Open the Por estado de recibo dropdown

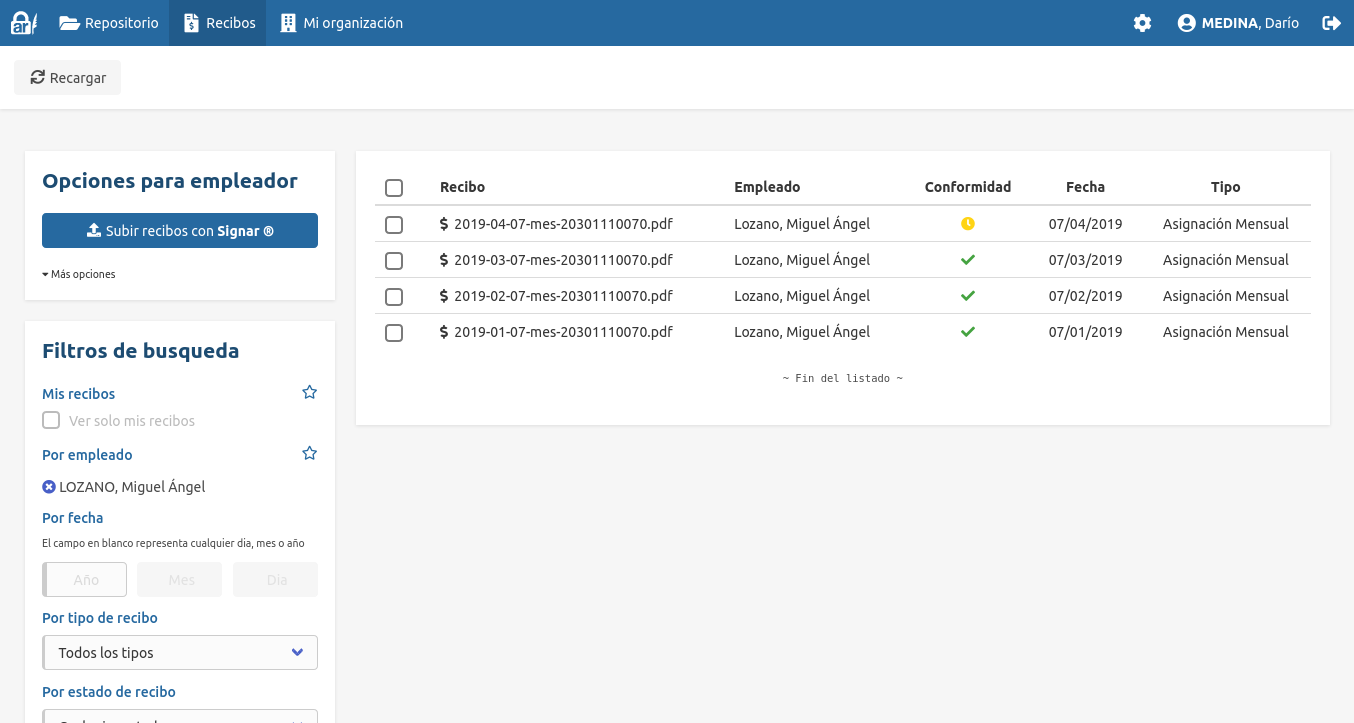point(180,716)
